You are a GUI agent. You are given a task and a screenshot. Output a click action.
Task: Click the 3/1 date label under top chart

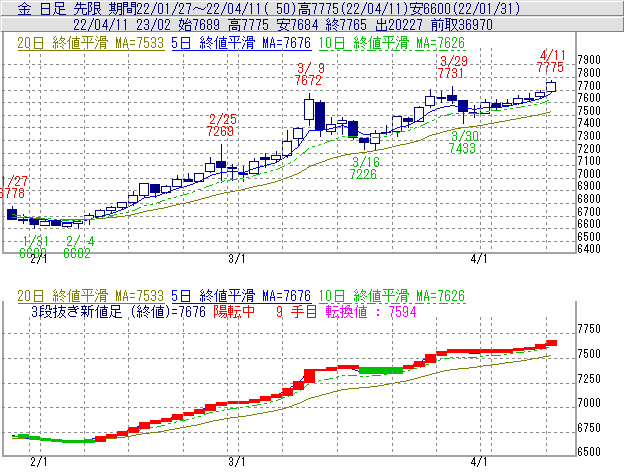pos(237,259)
